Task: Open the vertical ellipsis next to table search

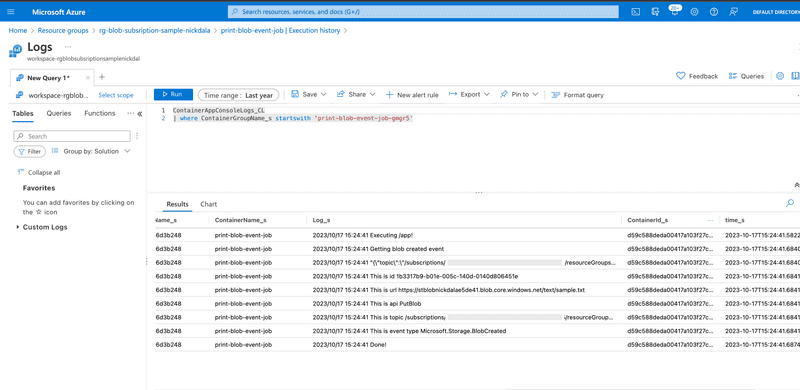Action: tap(137, 136)
